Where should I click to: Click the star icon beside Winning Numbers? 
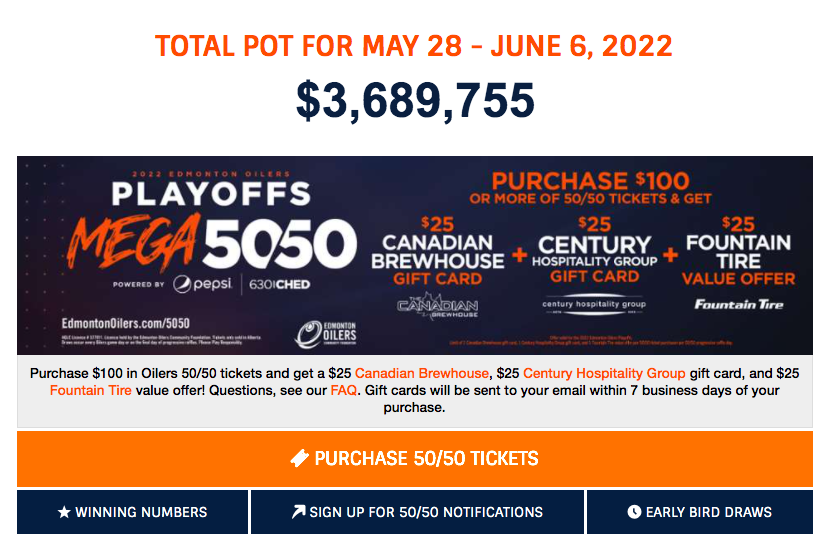[x=64, y=512]
